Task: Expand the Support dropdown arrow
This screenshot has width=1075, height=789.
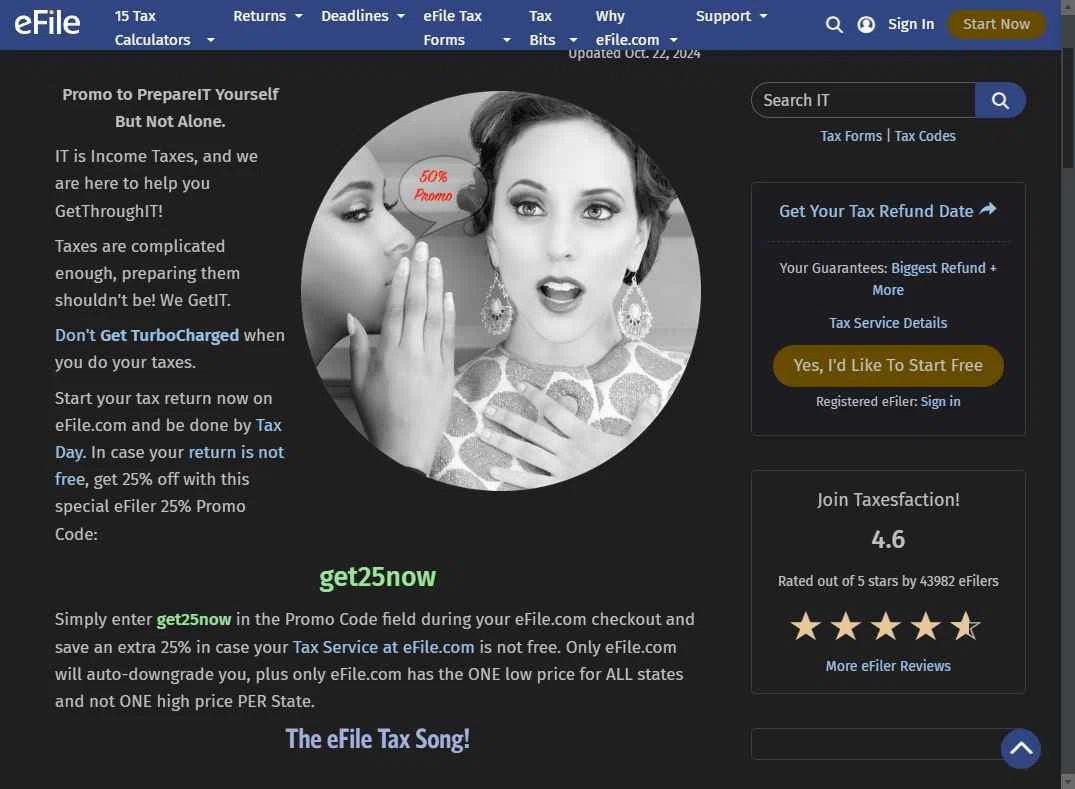Action: pyautogui.click(x=763, y=16)
